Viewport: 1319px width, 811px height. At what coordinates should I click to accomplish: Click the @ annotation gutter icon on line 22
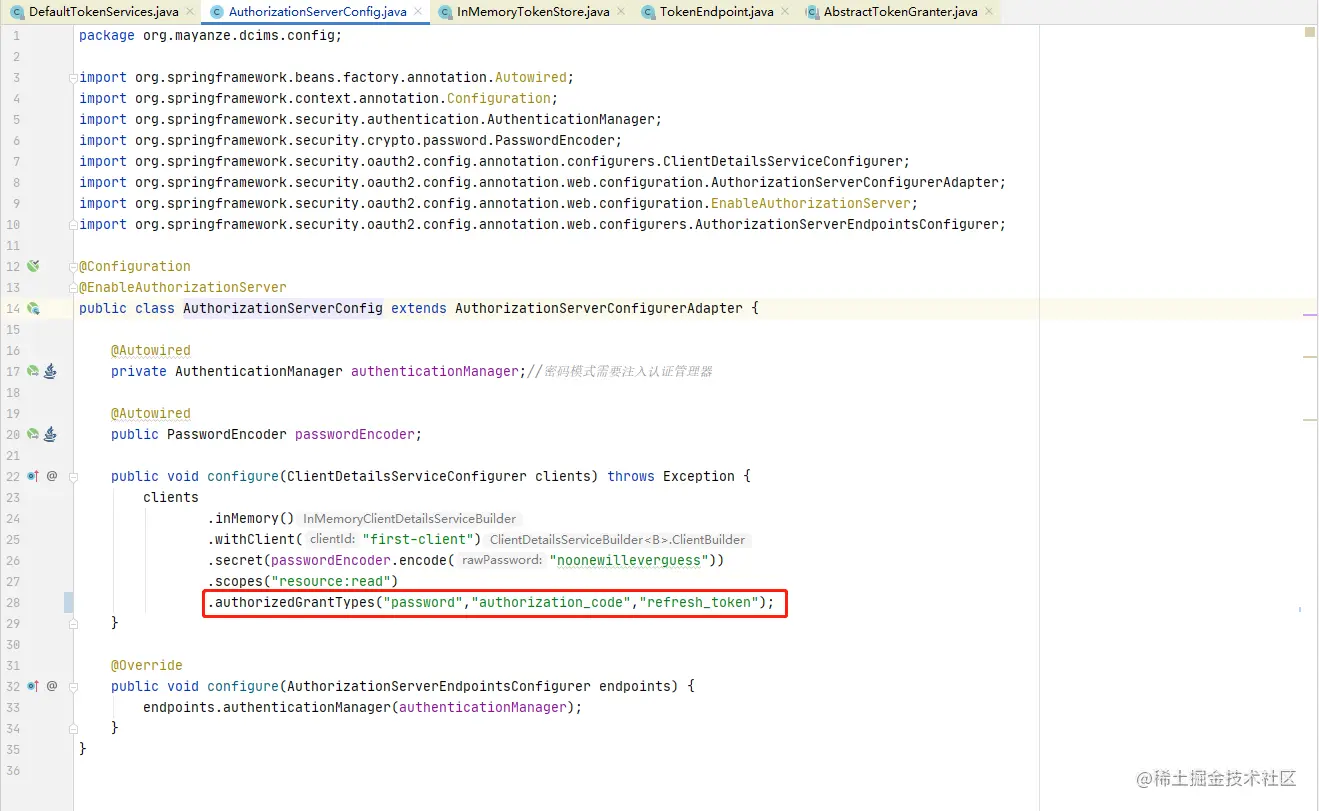coord(52,476)
